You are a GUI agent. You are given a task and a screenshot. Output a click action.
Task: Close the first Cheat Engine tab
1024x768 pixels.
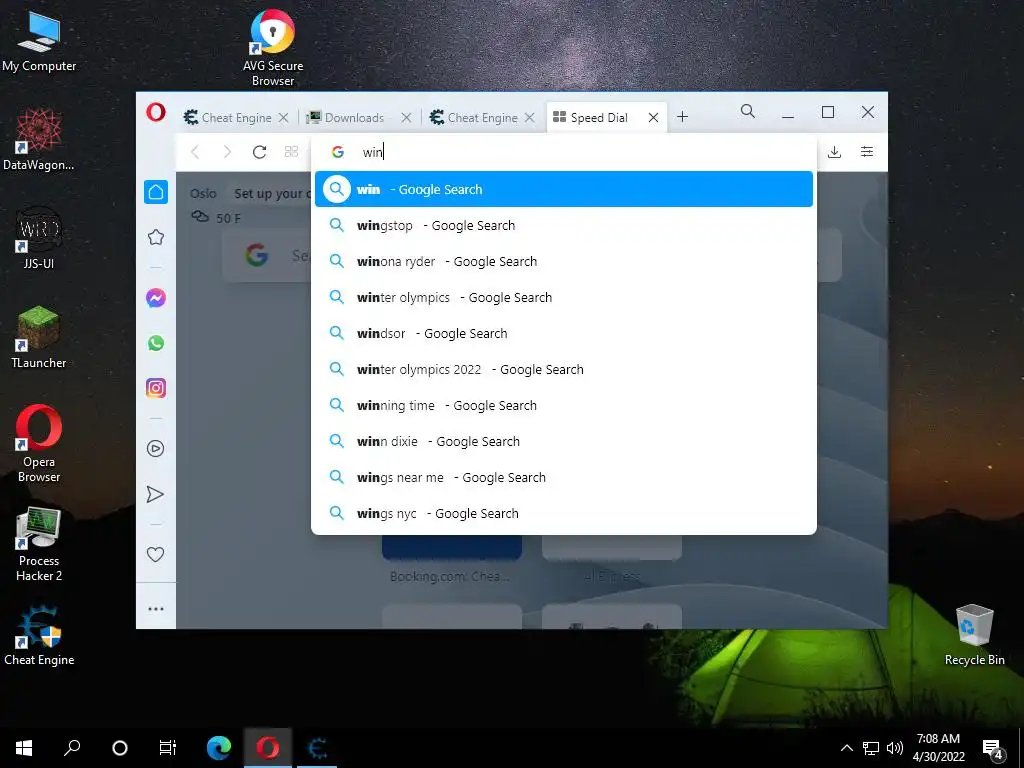[x=283, y=118]
